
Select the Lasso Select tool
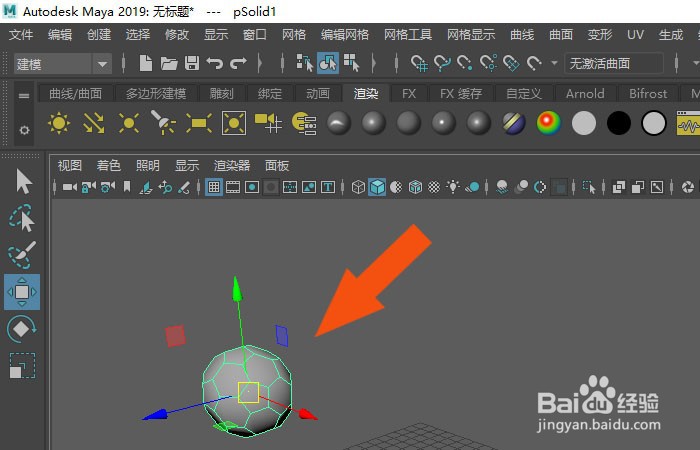coord(21,218)
